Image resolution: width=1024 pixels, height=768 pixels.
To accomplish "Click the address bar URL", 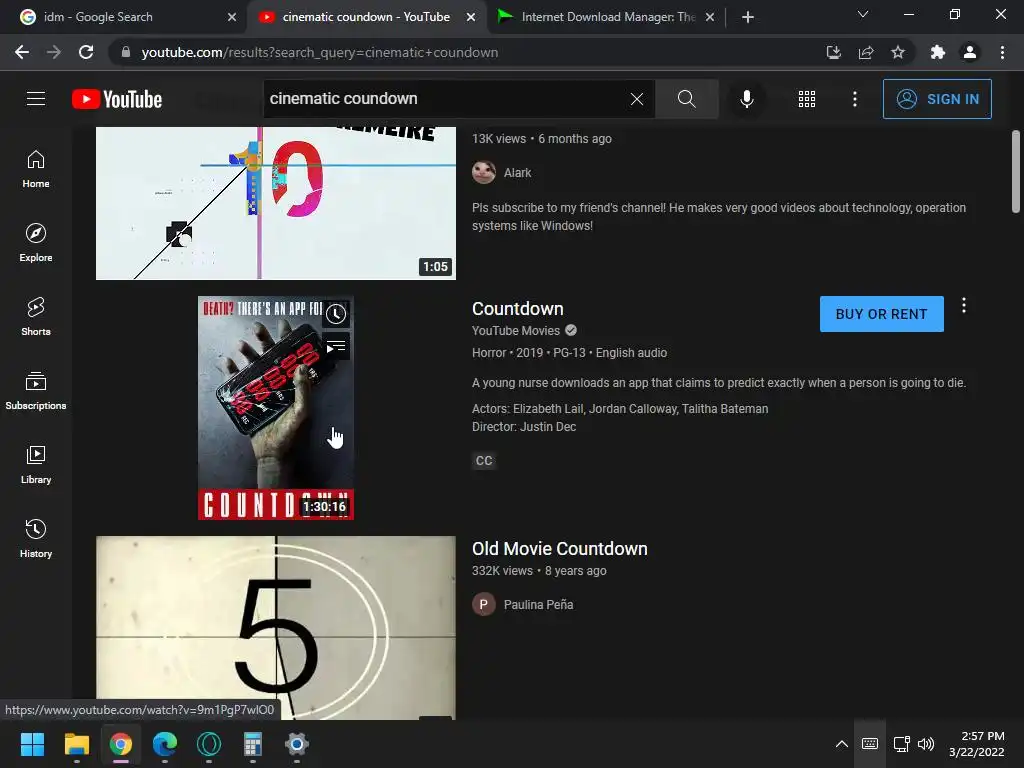I will click(319, 52).
